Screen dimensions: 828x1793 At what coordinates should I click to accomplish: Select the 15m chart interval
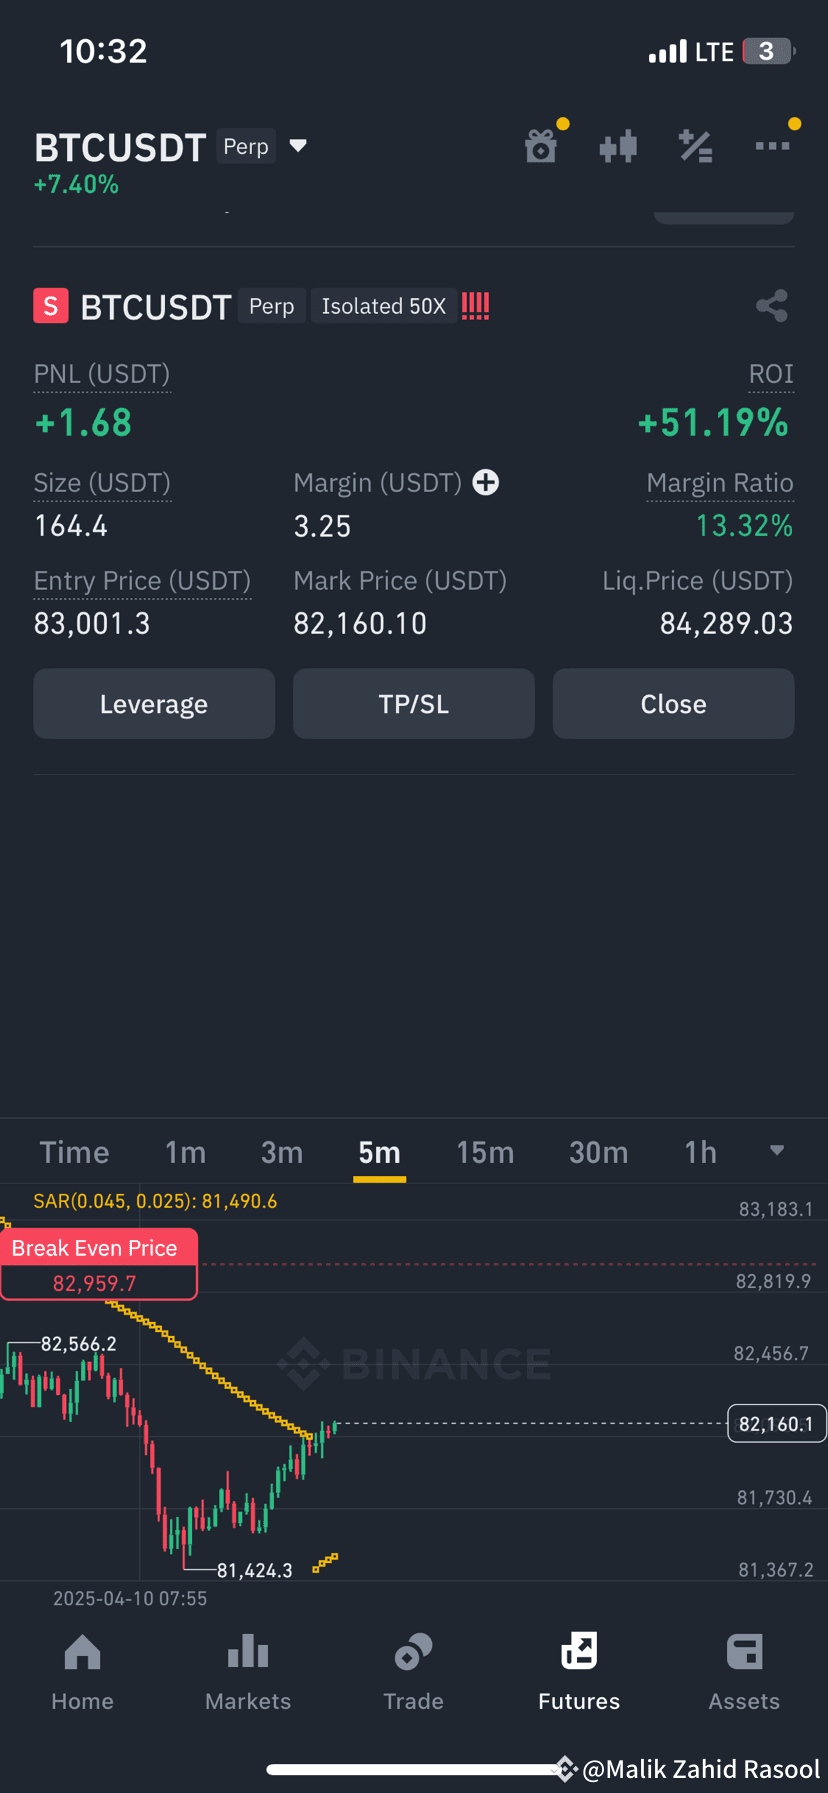[x=485, y=1152]
